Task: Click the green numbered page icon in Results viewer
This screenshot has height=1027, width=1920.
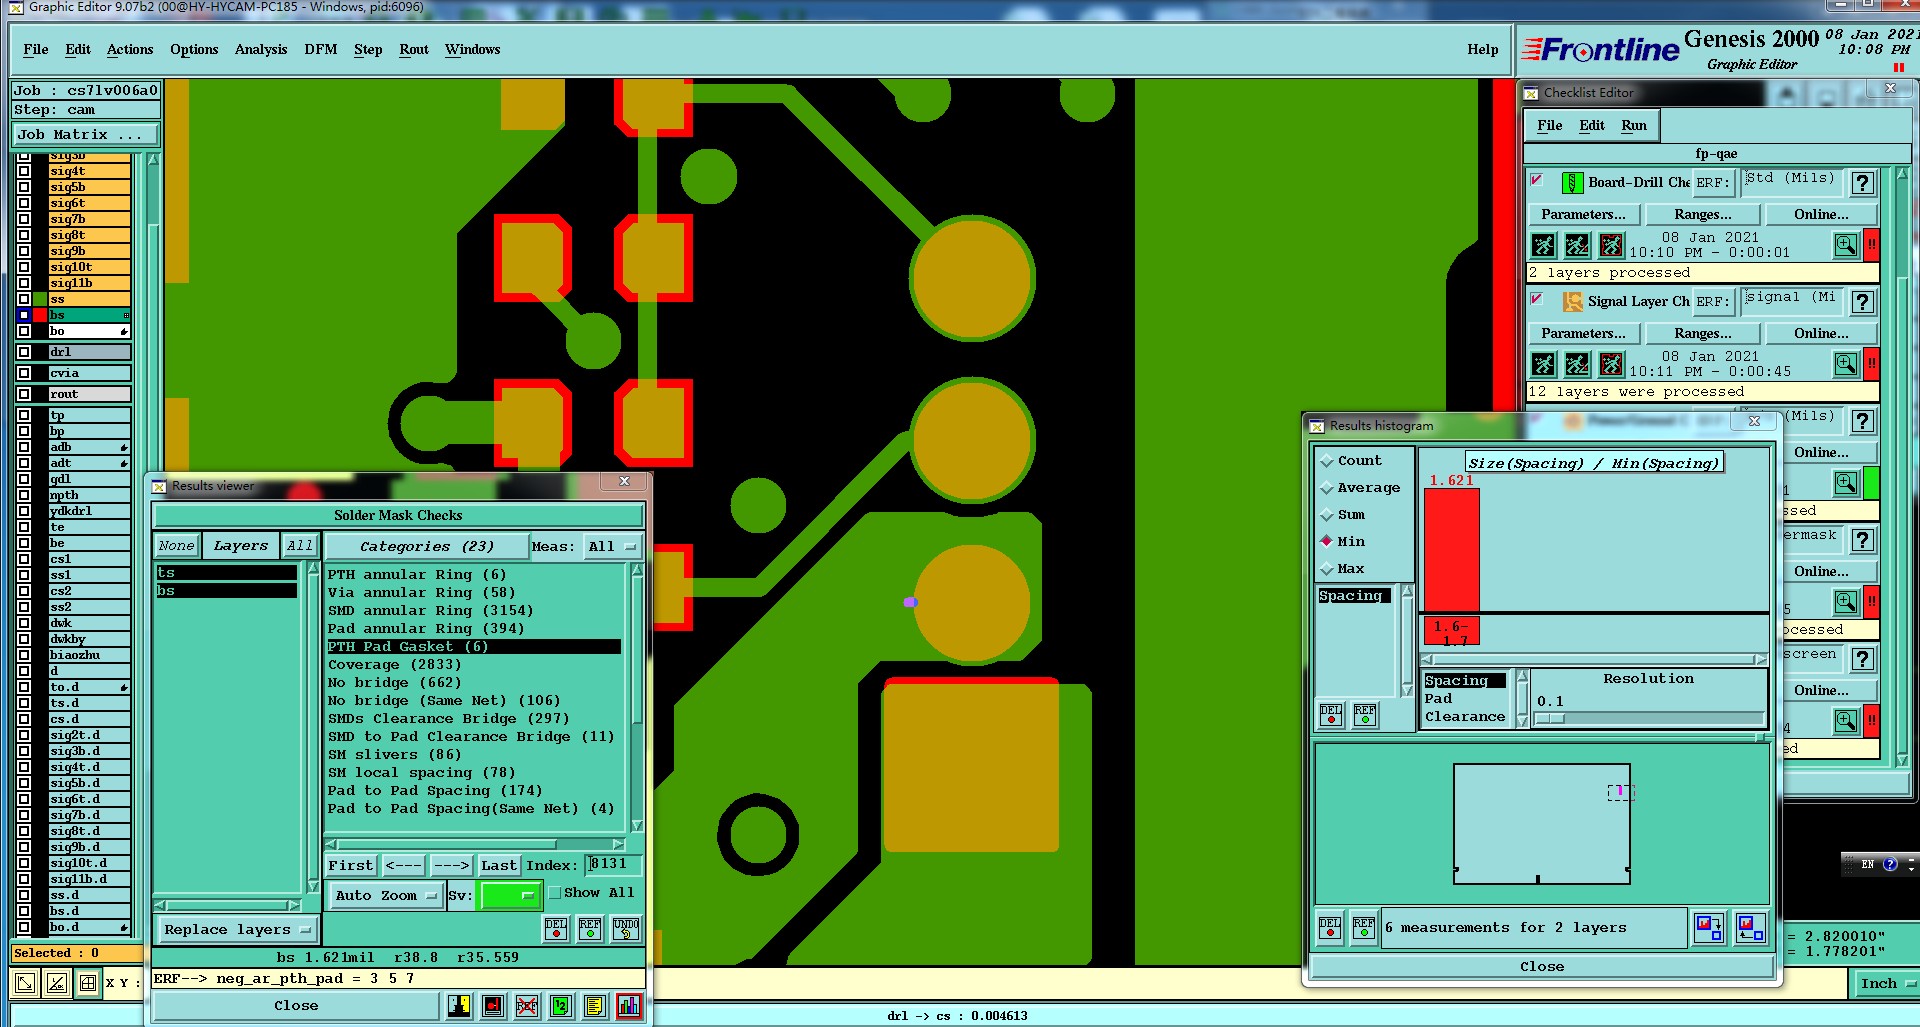Action: pyautogui.click(x=561, y=1006)
